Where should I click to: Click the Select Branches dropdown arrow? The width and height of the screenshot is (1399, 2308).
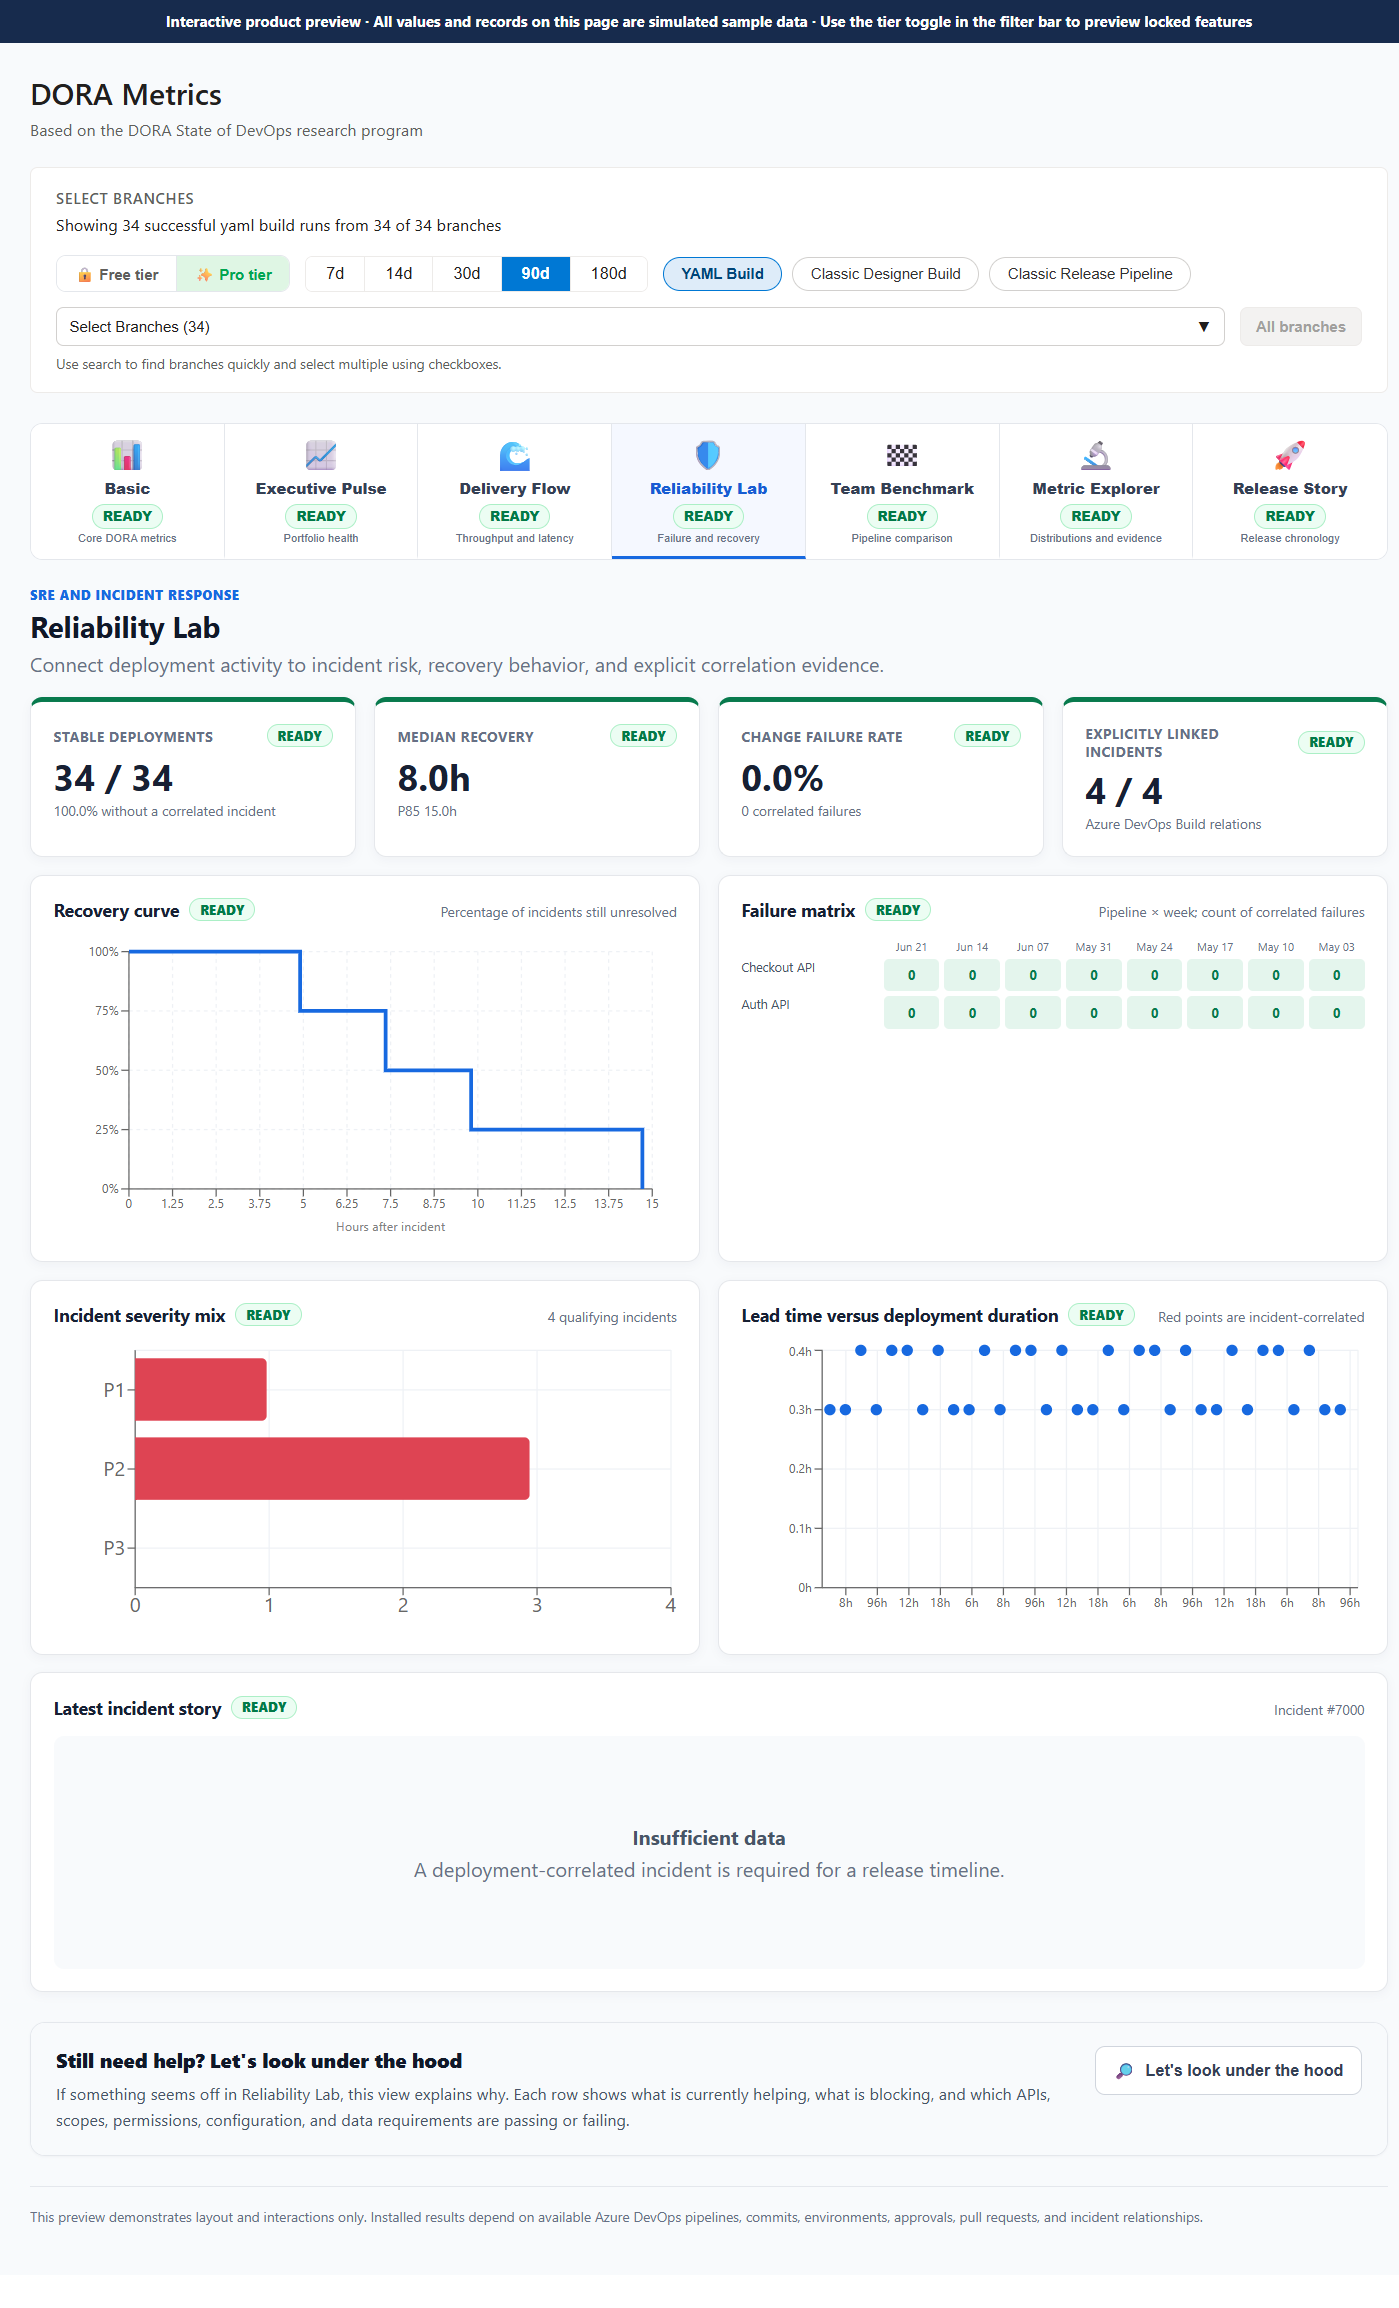(x=1204, y=327)
